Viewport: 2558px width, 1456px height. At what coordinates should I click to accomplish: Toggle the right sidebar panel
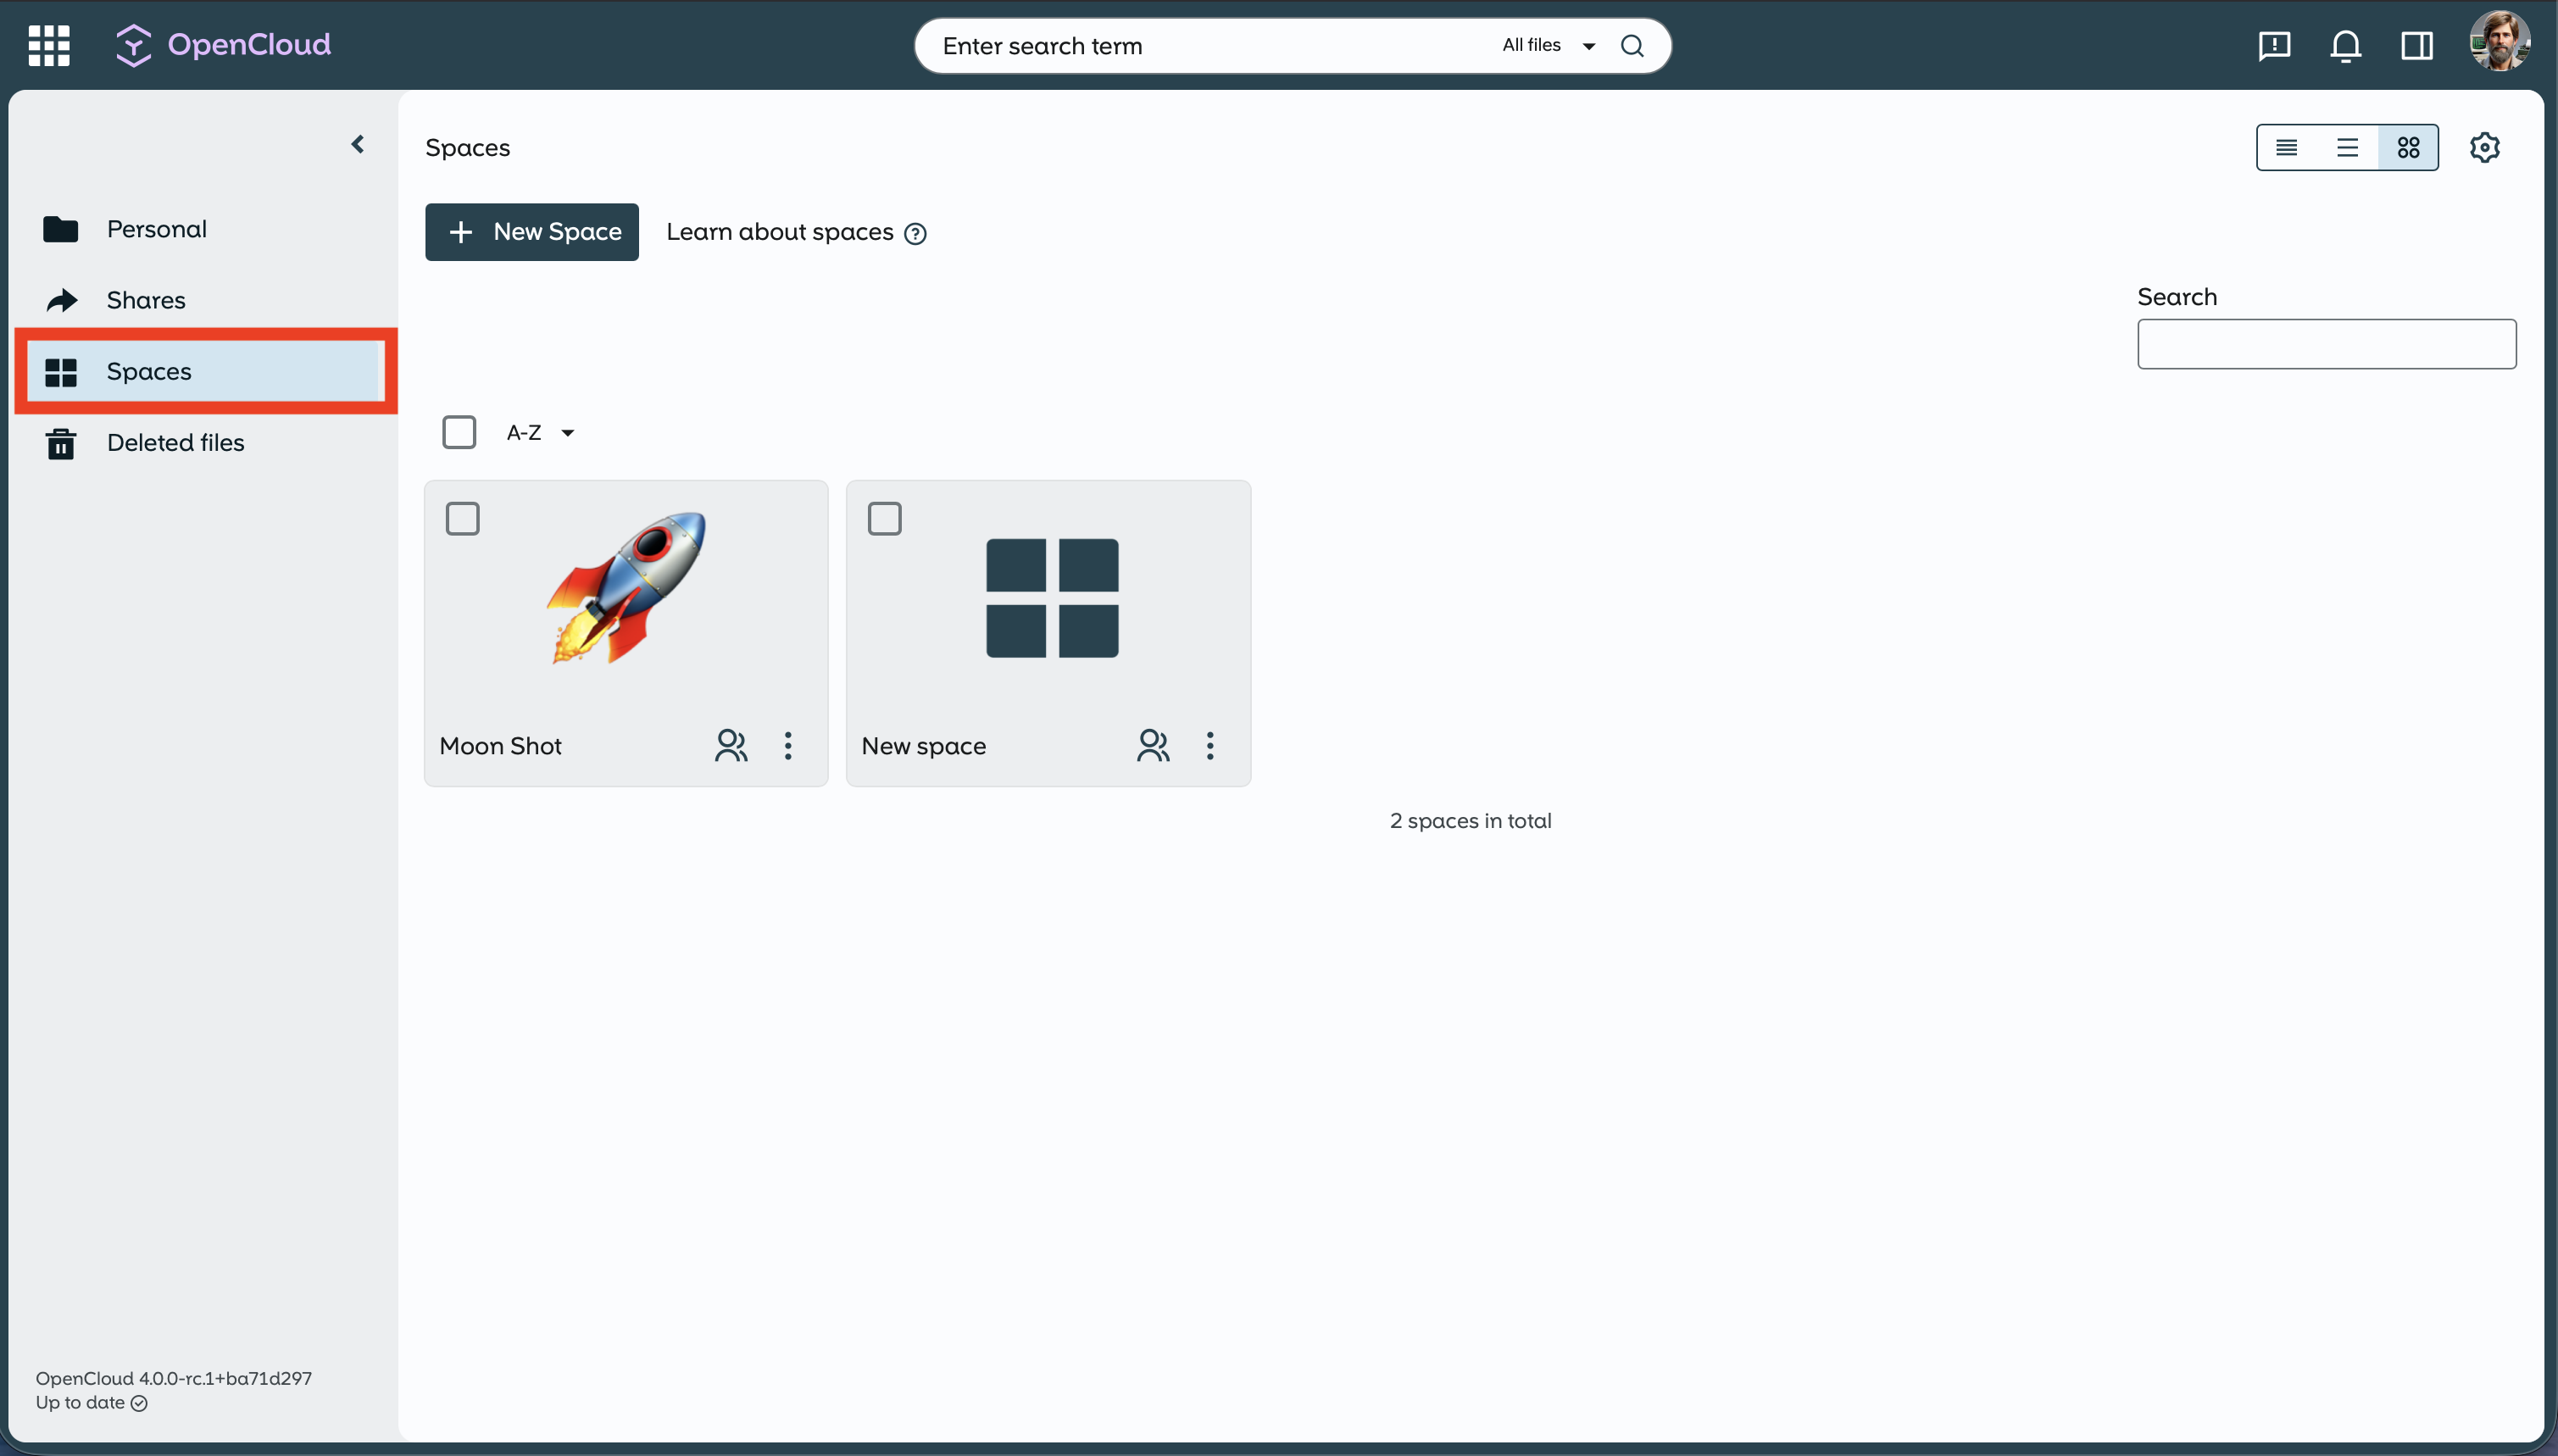2417,45
